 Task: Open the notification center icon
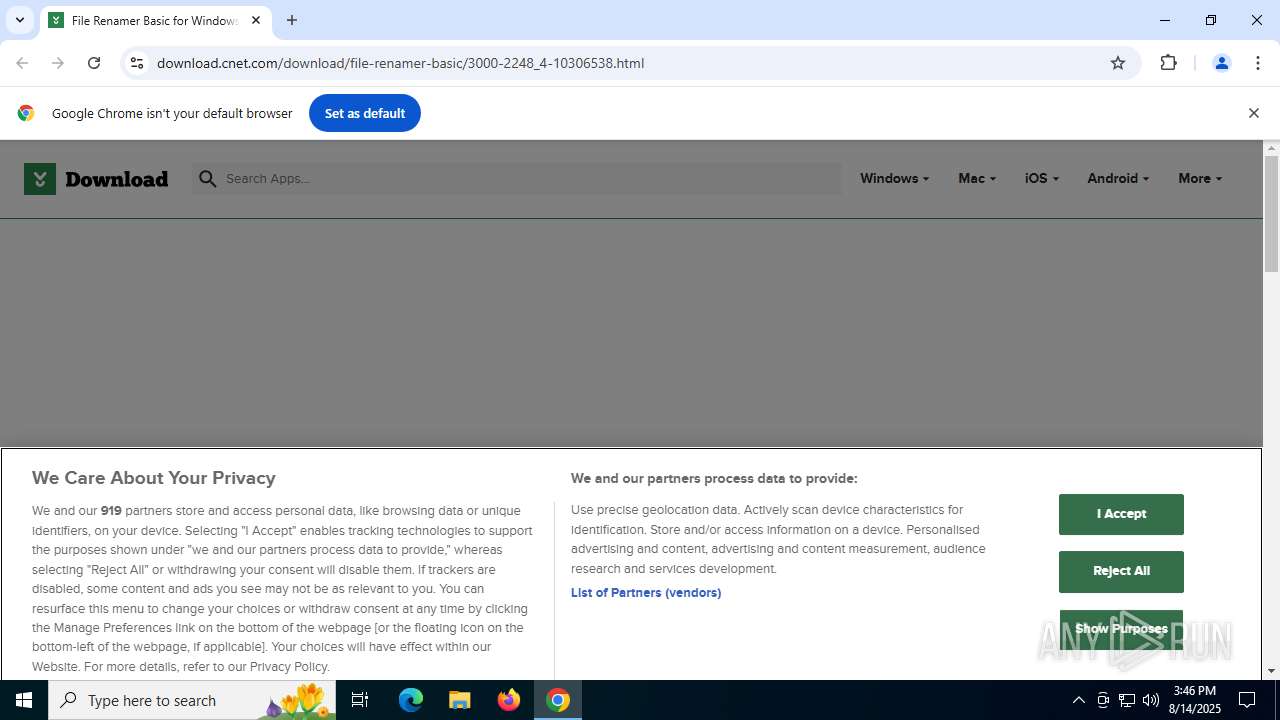[x=1247, y=700]
